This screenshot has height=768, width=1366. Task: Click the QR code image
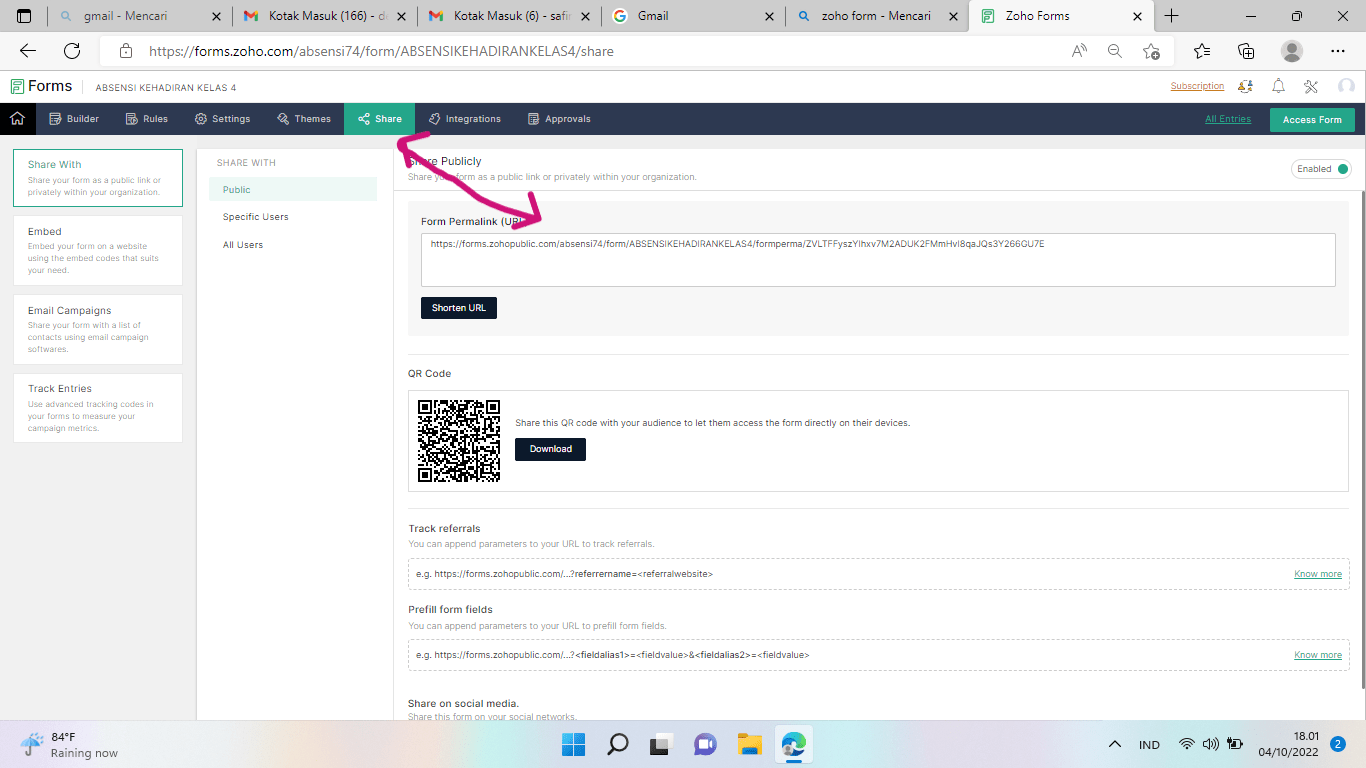pyautogui.click(x=459, y=441)
